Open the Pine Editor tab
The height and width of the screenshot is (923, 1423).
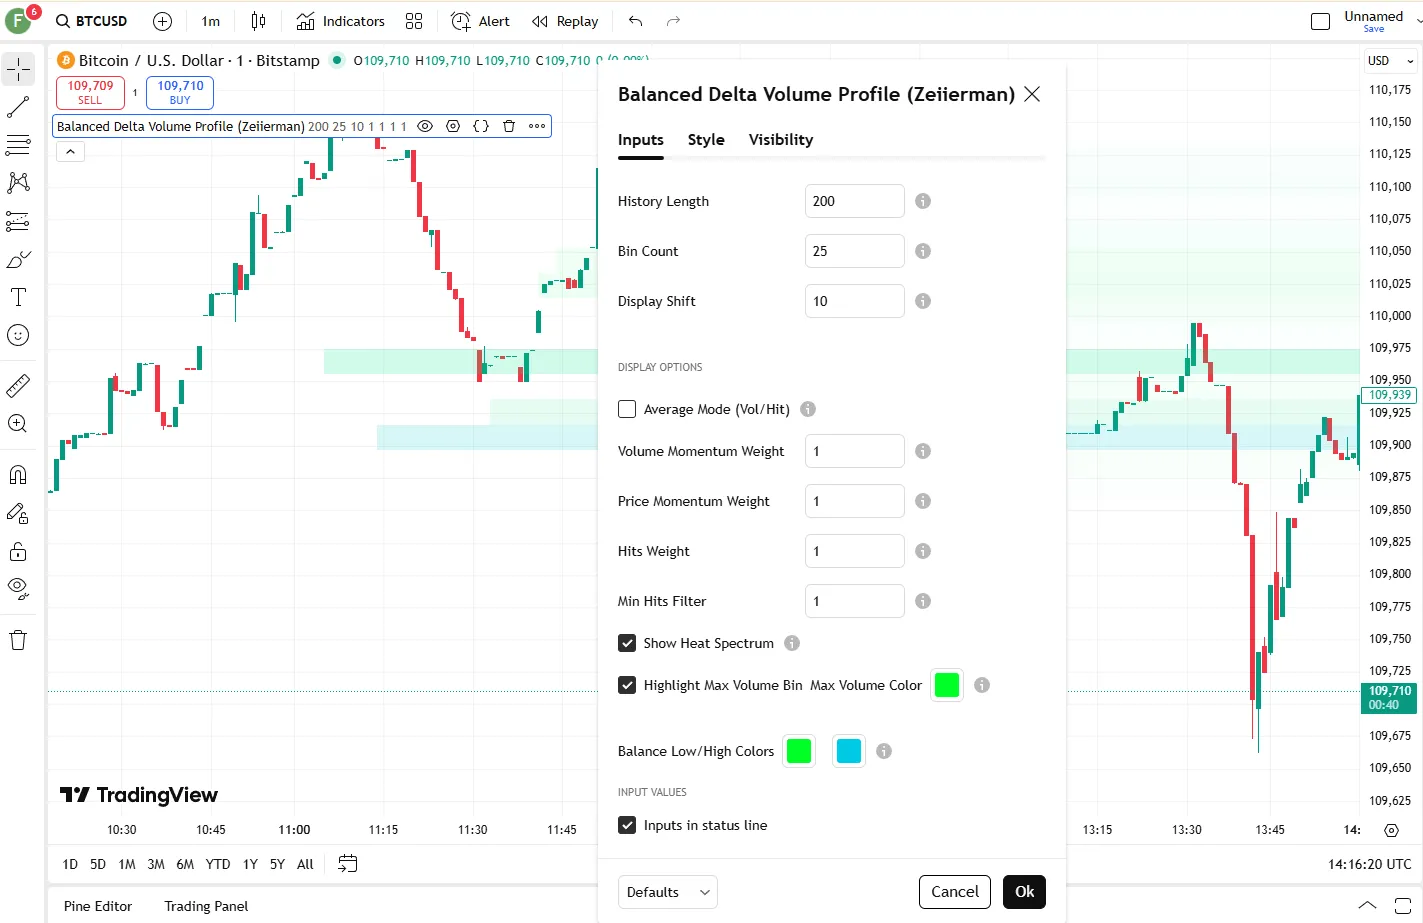point(98,906)
